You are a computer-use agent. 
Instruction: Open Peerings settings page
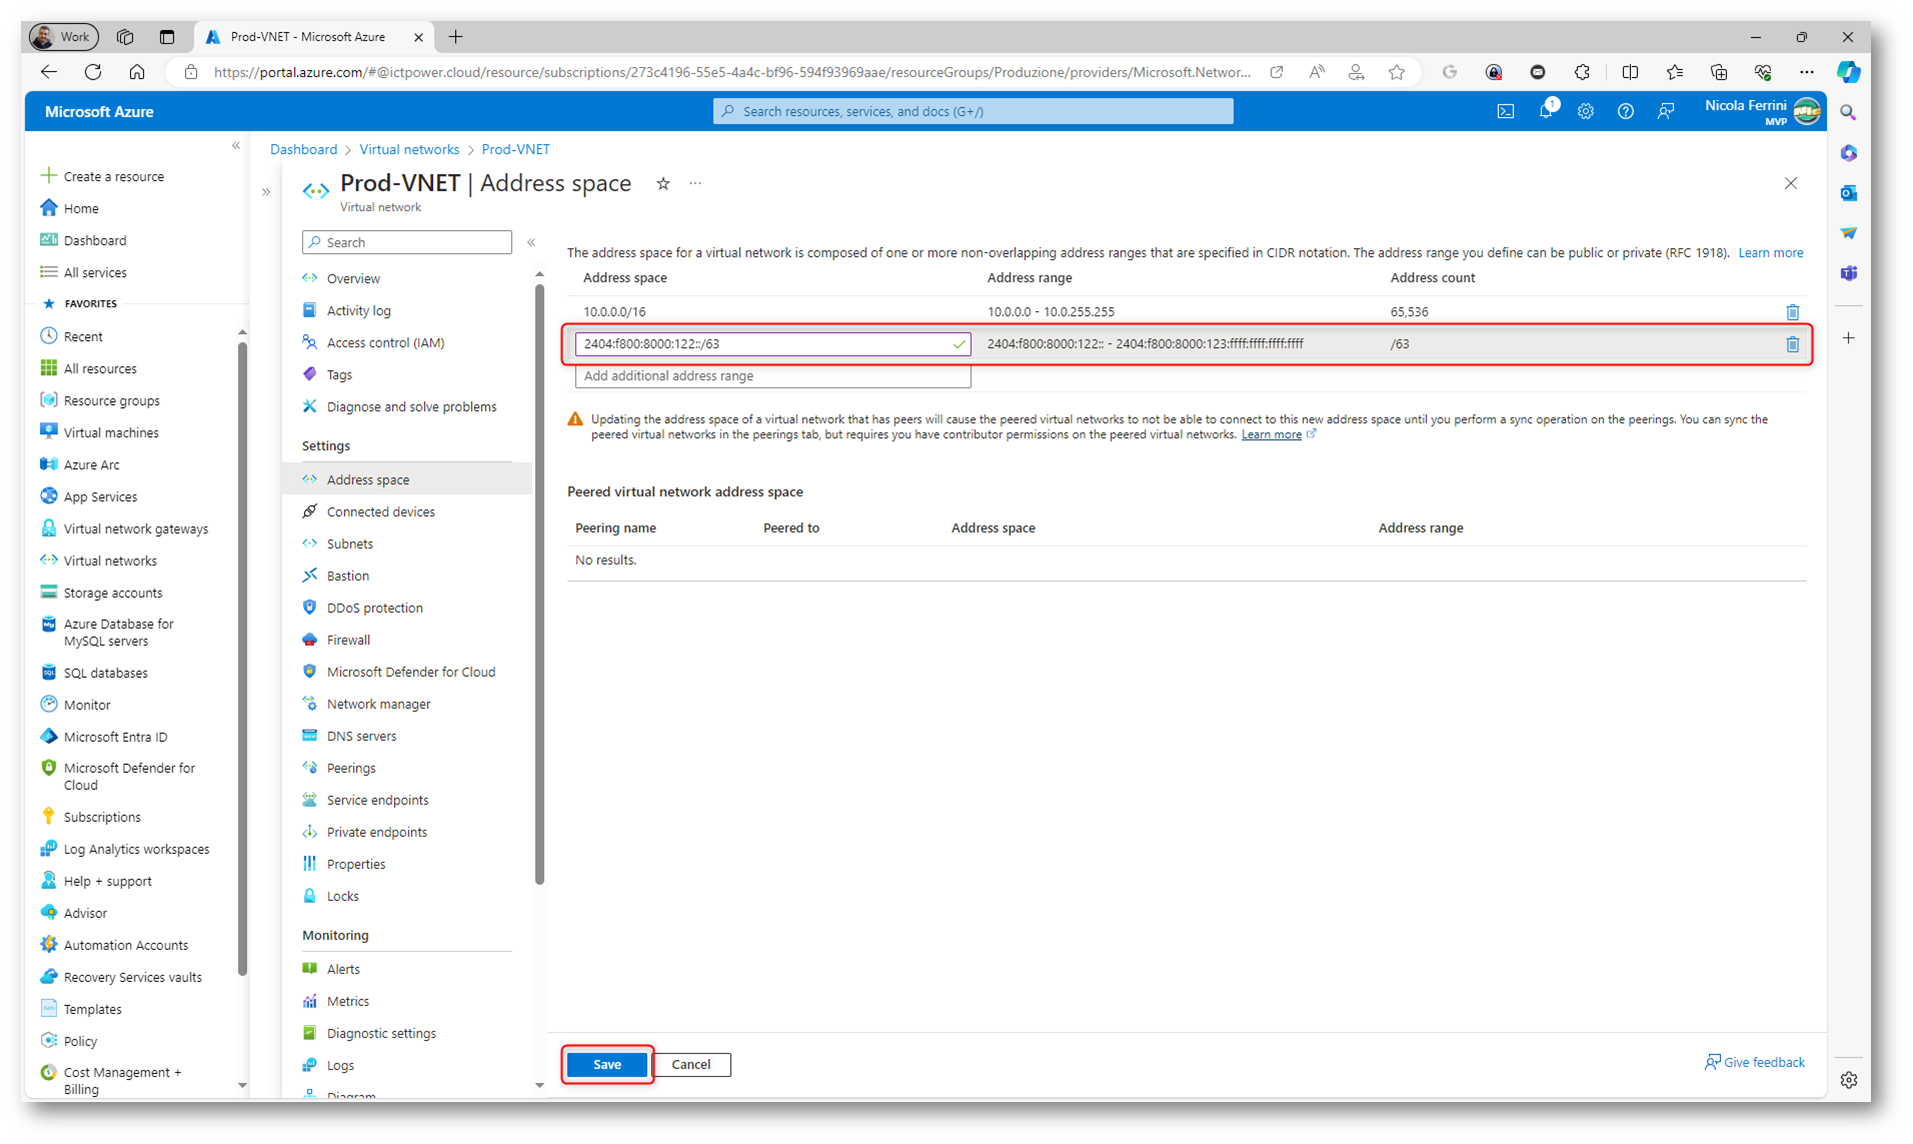(351, 768)
